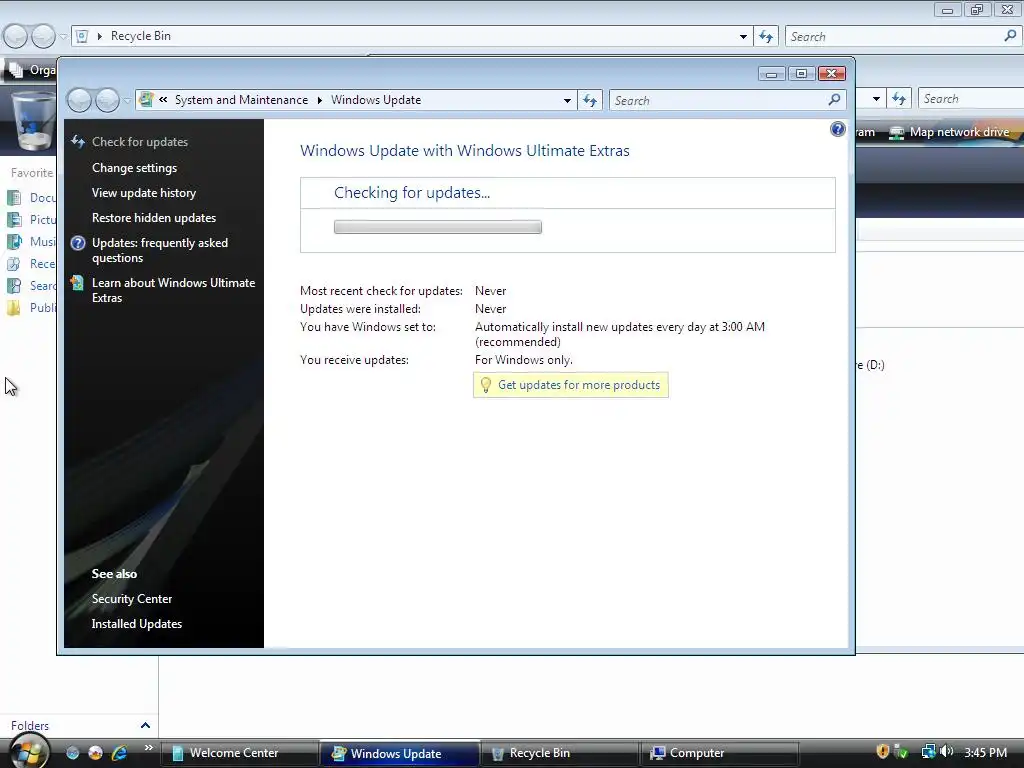The image size is (1024, 768).
Task: Click the refresh button in the Windows Update window
Action: [x=590, y=100]
